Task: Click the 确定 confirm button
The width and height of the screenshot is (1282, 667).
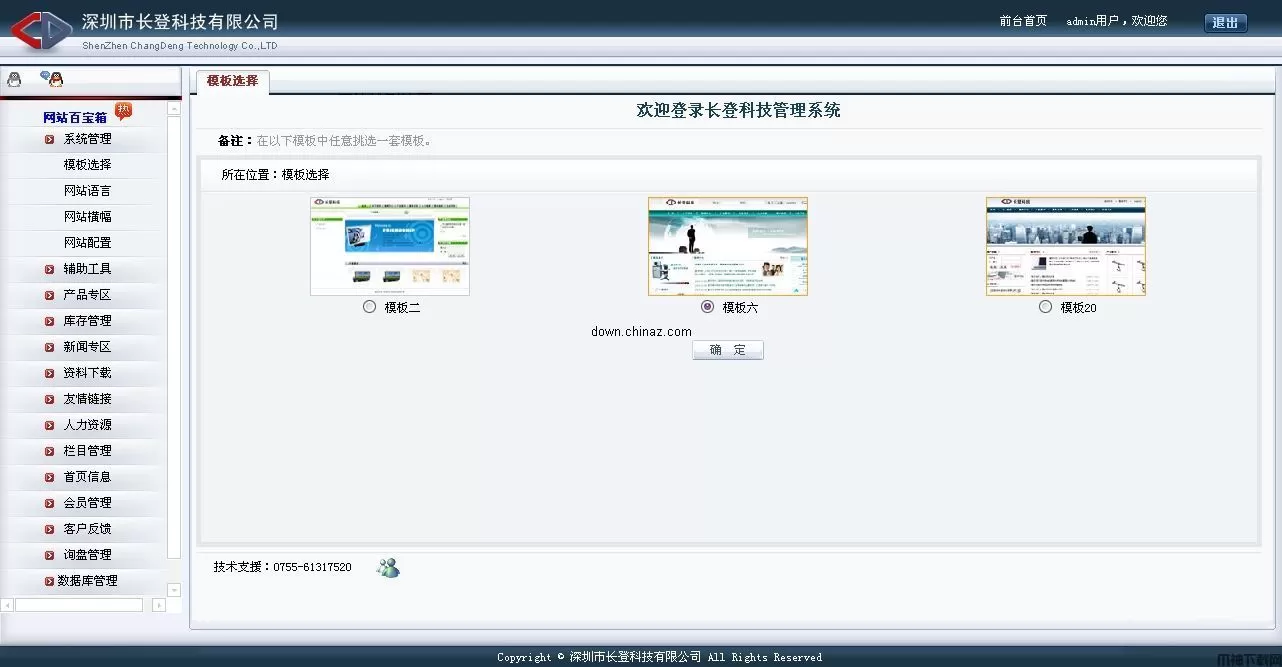Action: [x=728, y=350]
